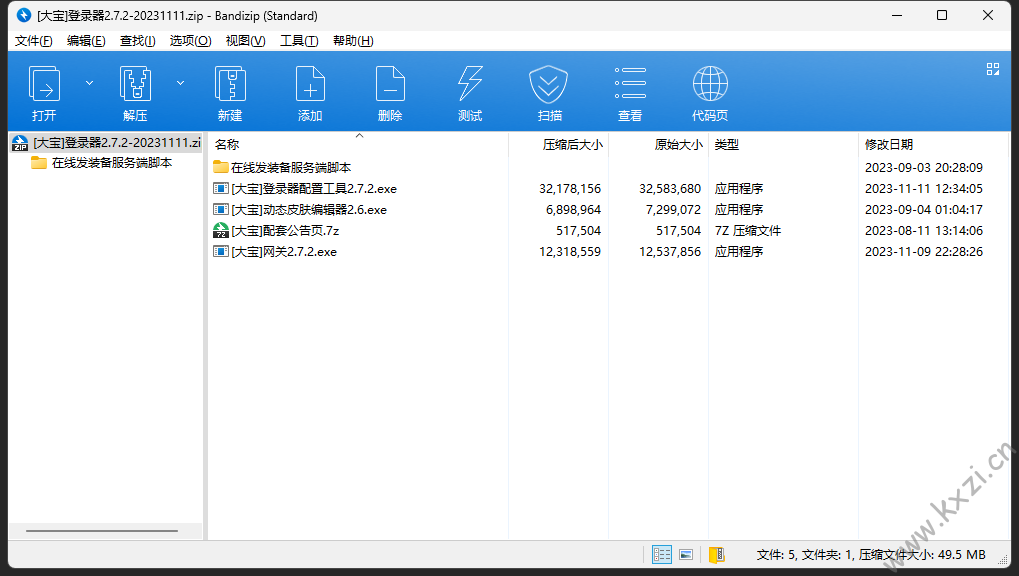
Task: Click the exe icon of 动态皮肤编辑器2.6
Action: [221, 209]
